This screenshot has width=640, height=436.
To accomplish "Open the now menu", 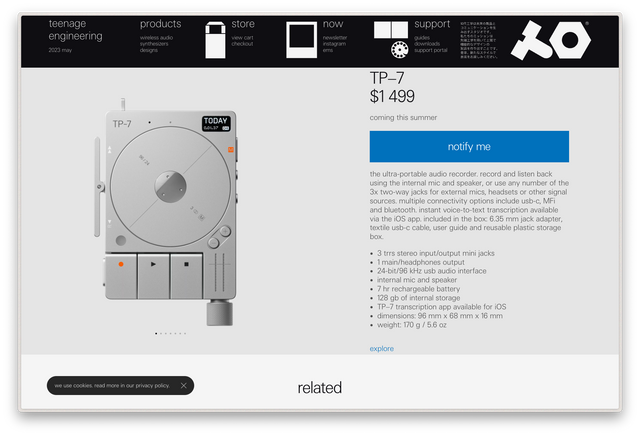I will 333,24.
